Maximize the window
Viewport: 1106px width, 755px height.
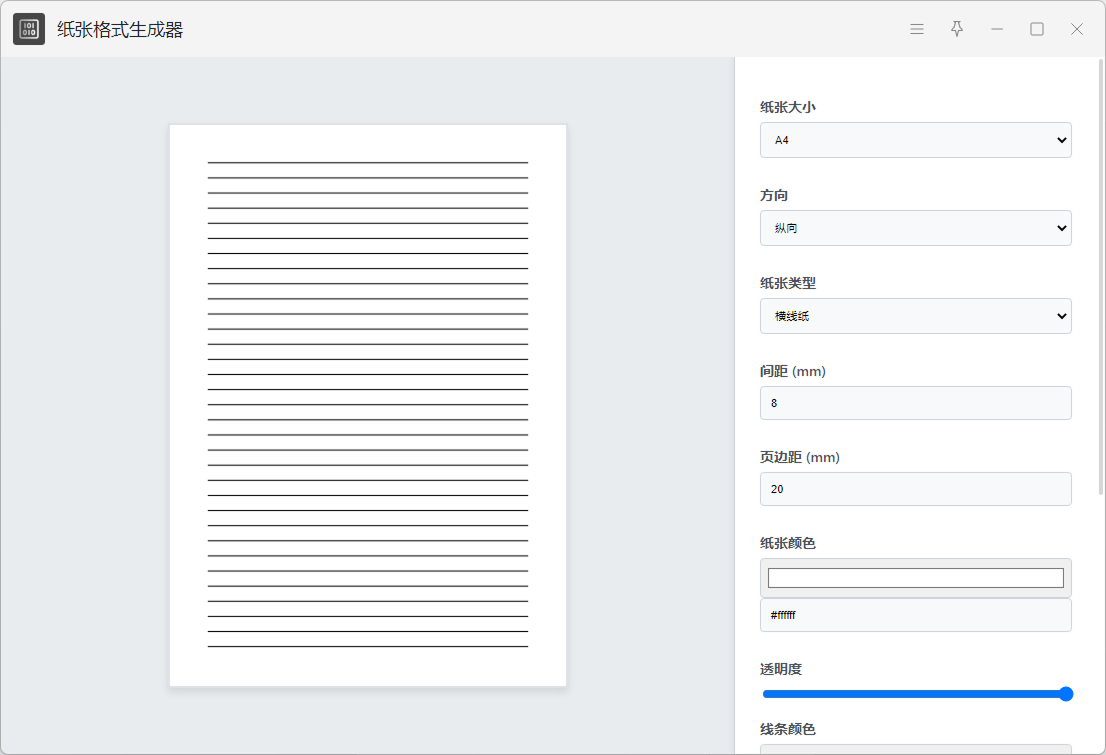[x=1037, y=29]
